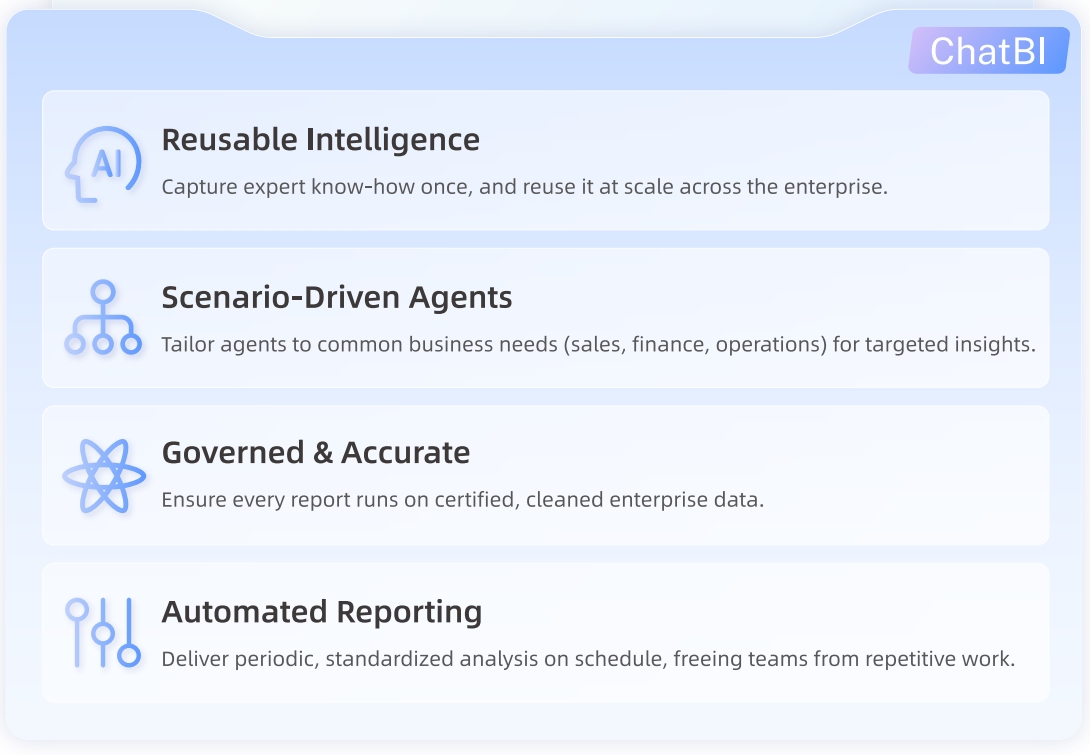Click the bottom-right node of the hierarchy icon
Image resolution: width=1090 pixels, height=755 pixels.
click(x=131, y=344)
